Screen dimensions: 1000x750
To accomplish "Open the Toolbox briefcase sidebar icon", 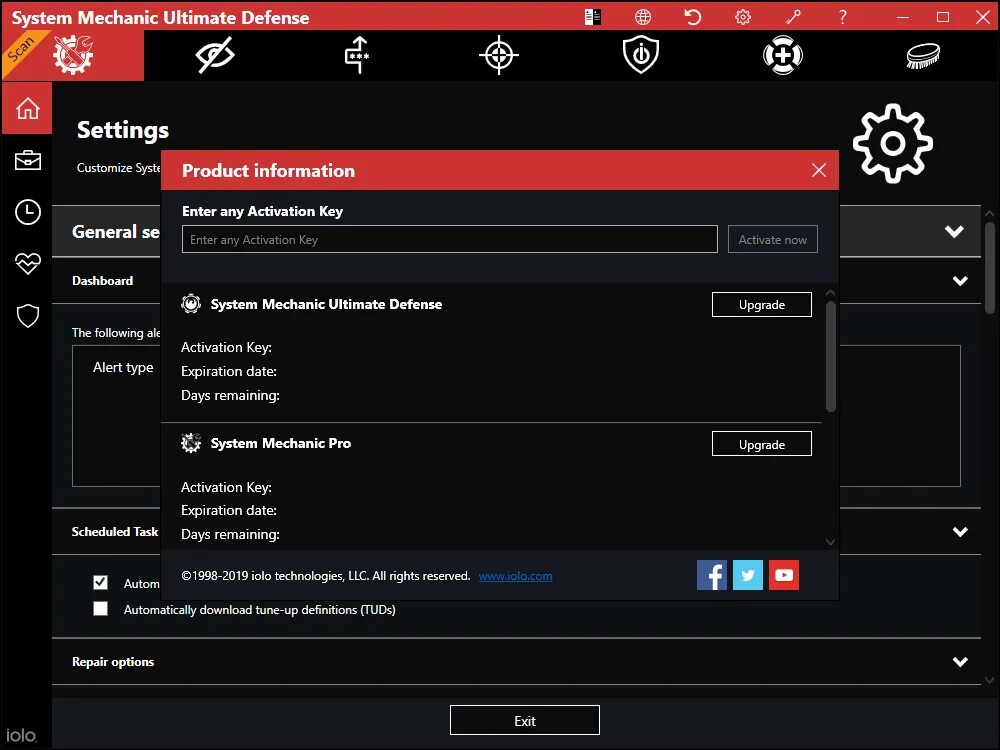I will tap(27, 160).
